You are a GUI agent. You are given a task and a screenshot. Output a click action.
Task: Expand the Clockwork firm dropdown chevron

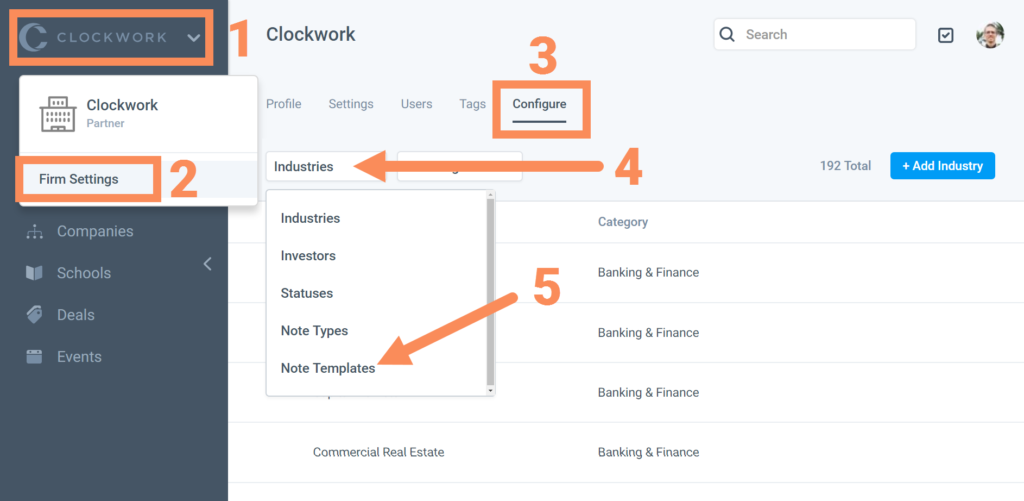point(193,38)
